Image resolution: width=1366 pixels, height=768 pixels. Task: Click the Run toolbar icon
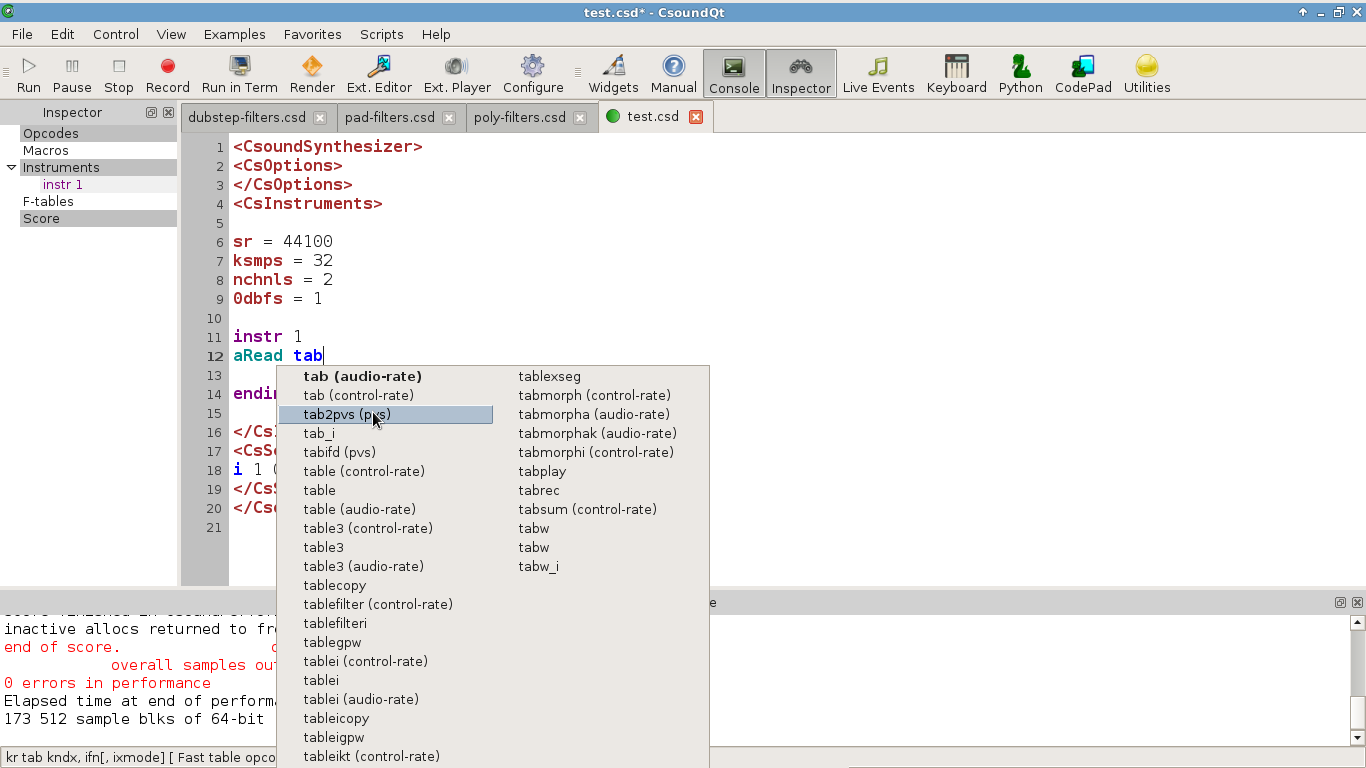pyautogui.click(x=29, y=74)
